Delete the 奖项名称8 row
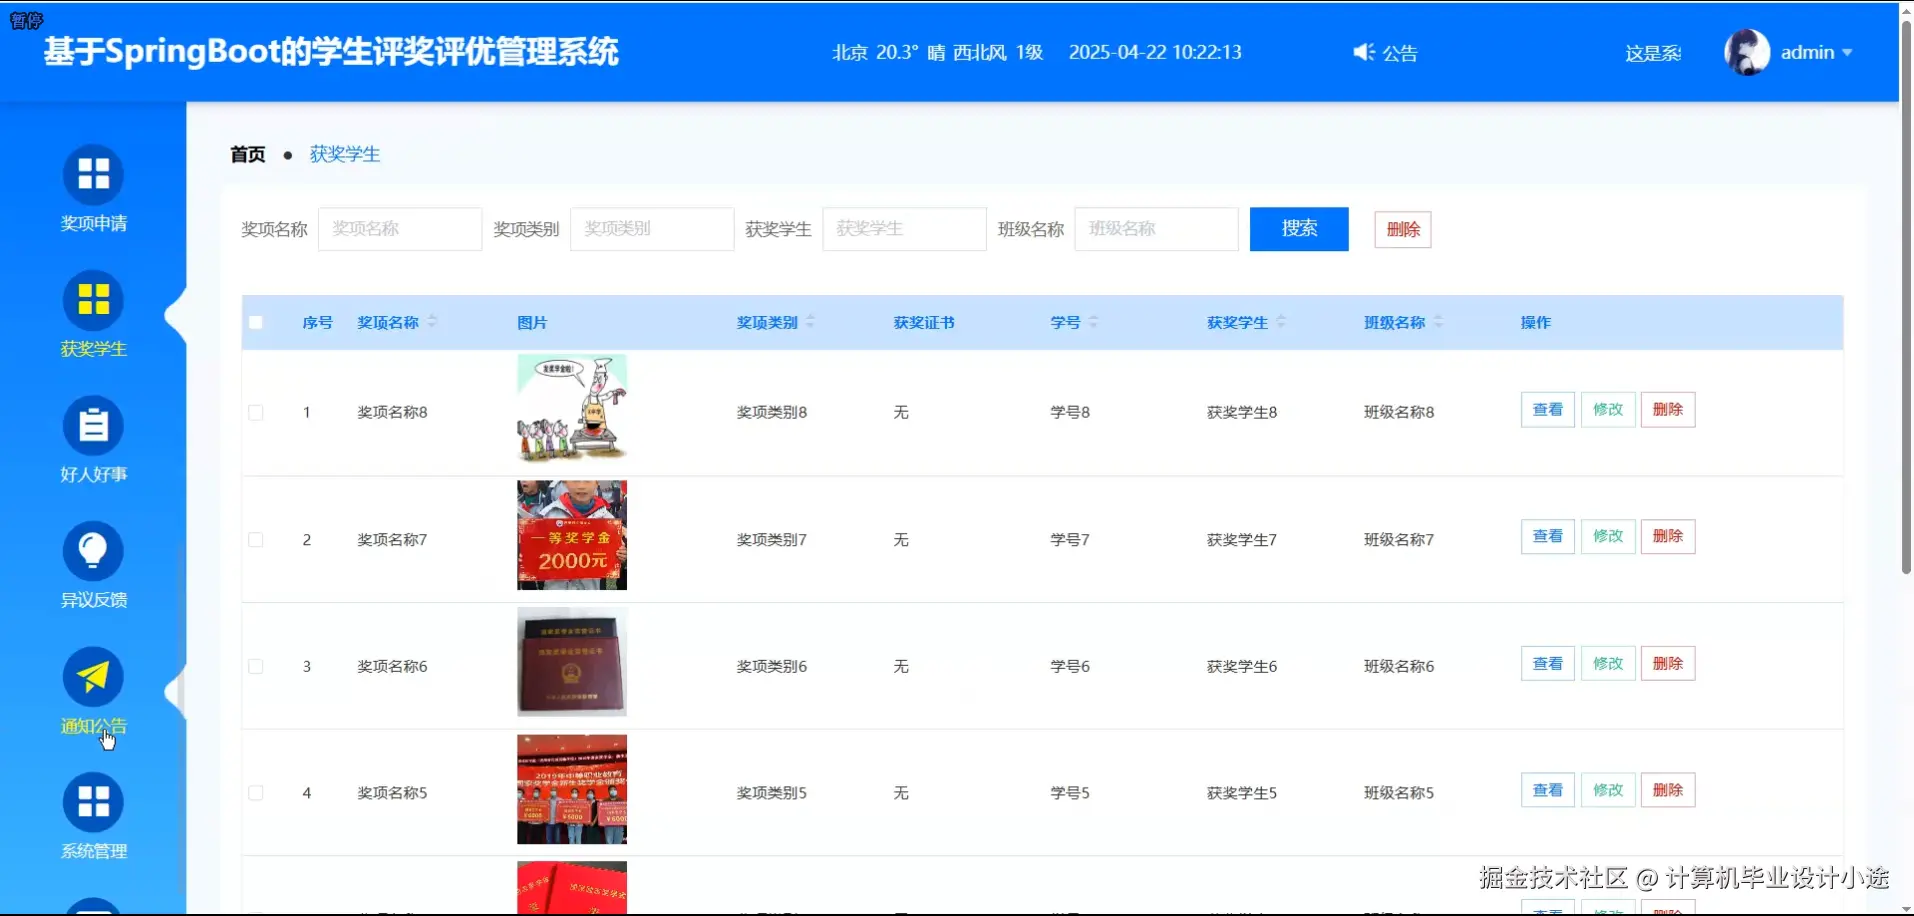 click(1668, 410)
